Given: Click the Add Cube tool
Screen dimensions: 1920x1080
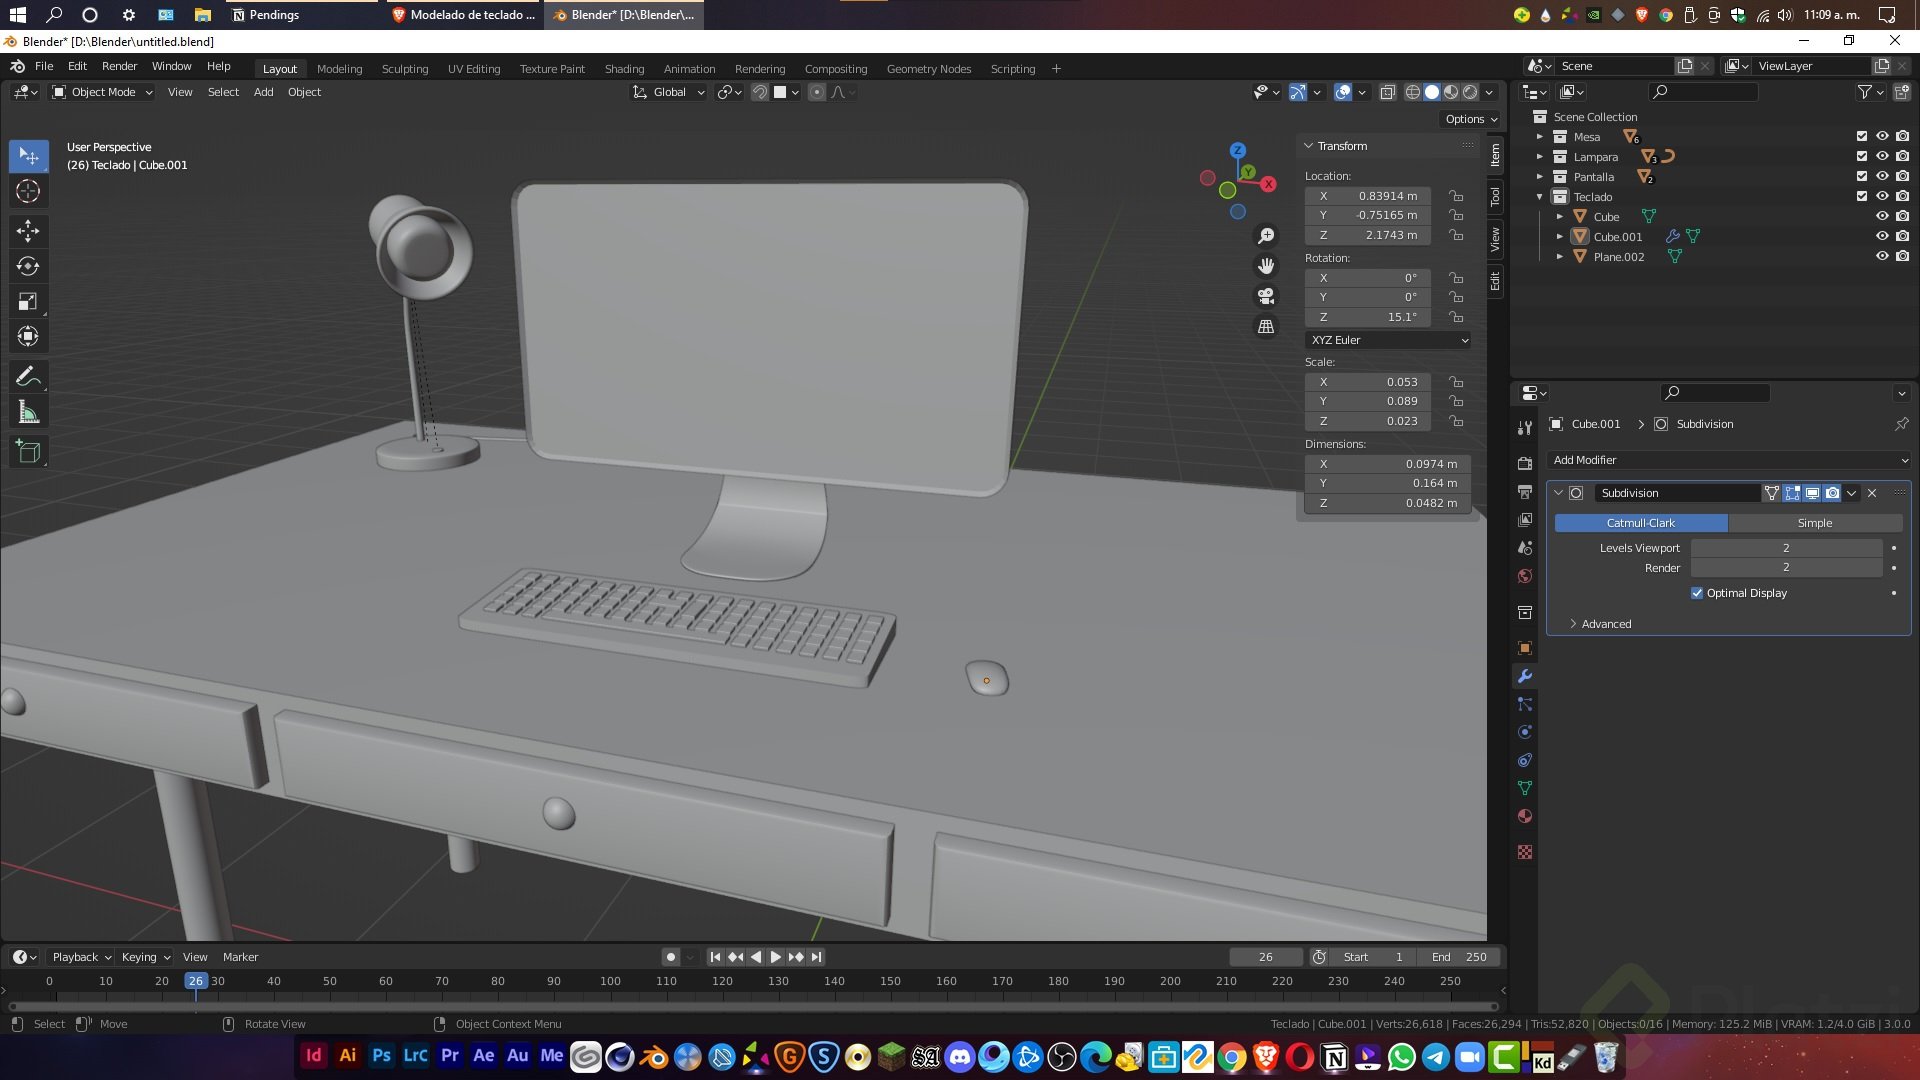Looking at the screenshot, I should click(x=28, y=452).
